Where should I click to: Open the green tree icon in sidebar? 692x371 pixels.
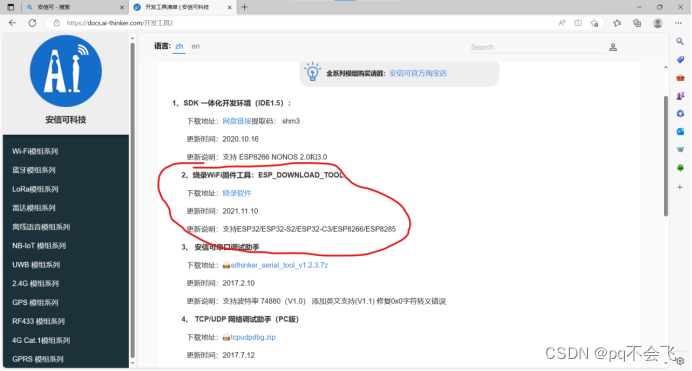[x=680, y=168]
